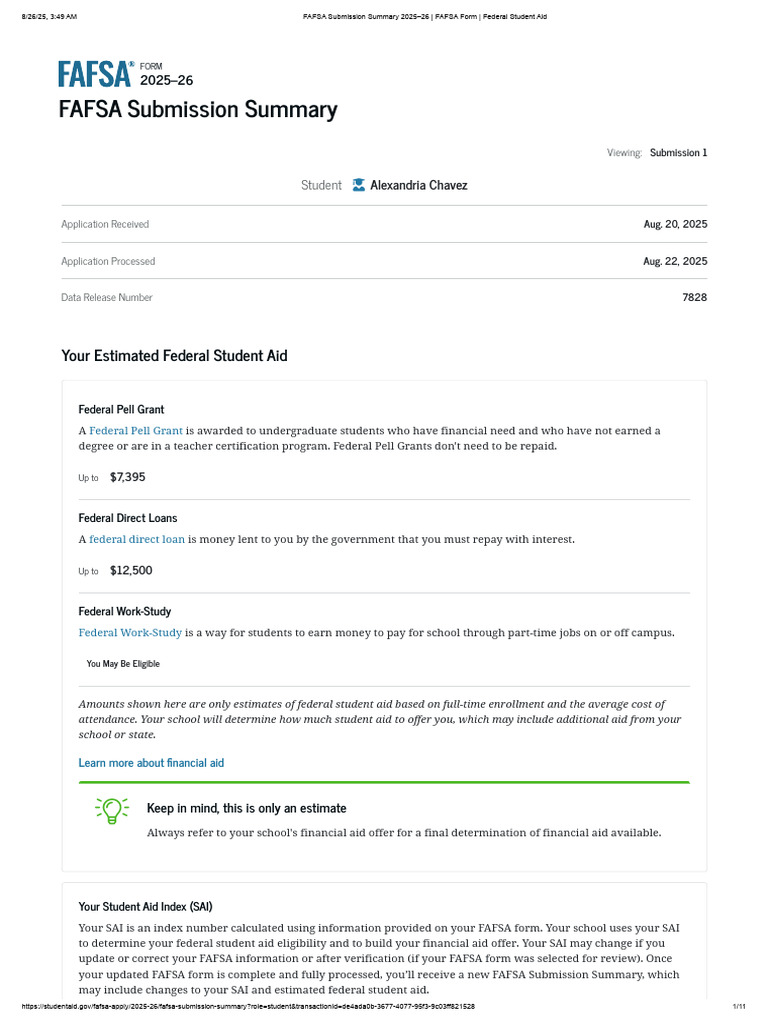Click the You May Be Eligible badge
Image resolution: width=768 pixels, height=1024 pixels.
pyautogui.click(x=123, y=664)
